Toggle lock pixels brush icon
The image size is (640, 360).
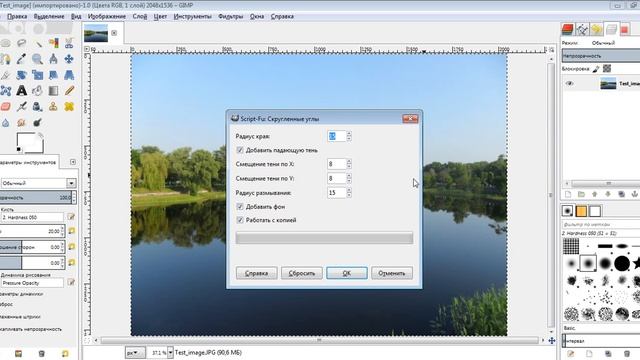(x=596, y=69)
